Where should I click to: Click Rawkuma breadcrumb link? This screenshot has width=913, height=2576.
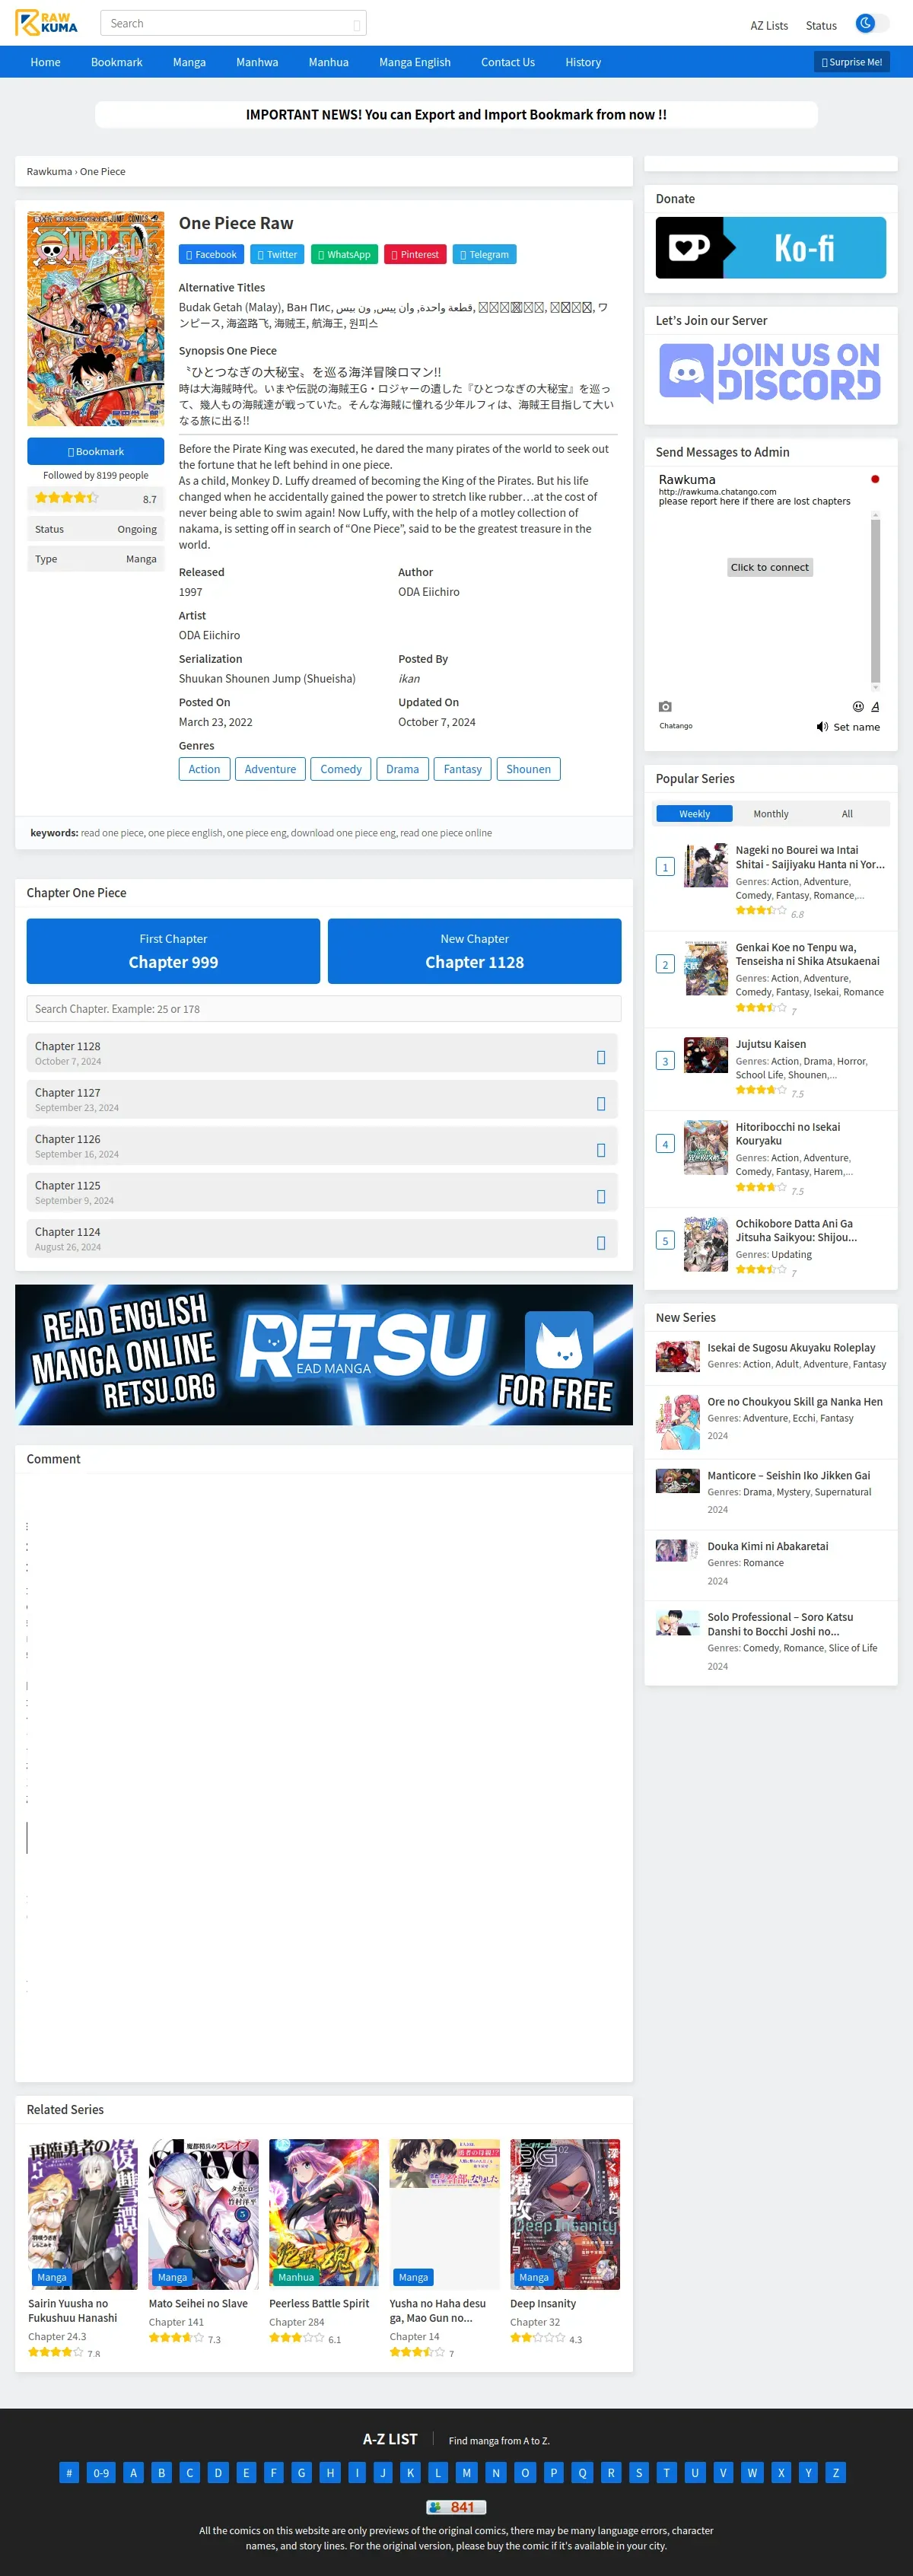click(49, 172)
